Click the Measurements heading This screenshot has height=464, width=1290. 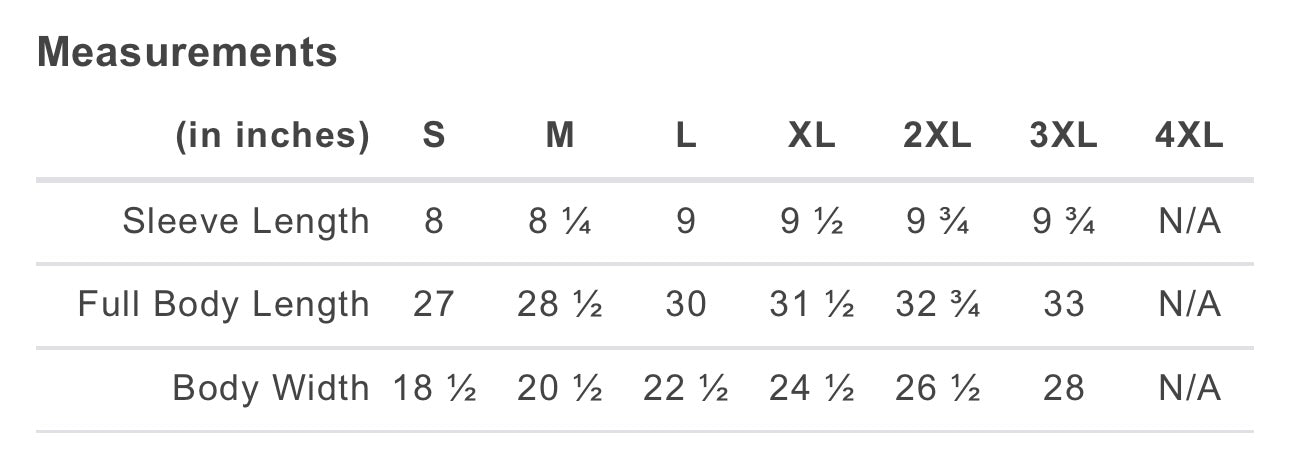coord(187,52)
